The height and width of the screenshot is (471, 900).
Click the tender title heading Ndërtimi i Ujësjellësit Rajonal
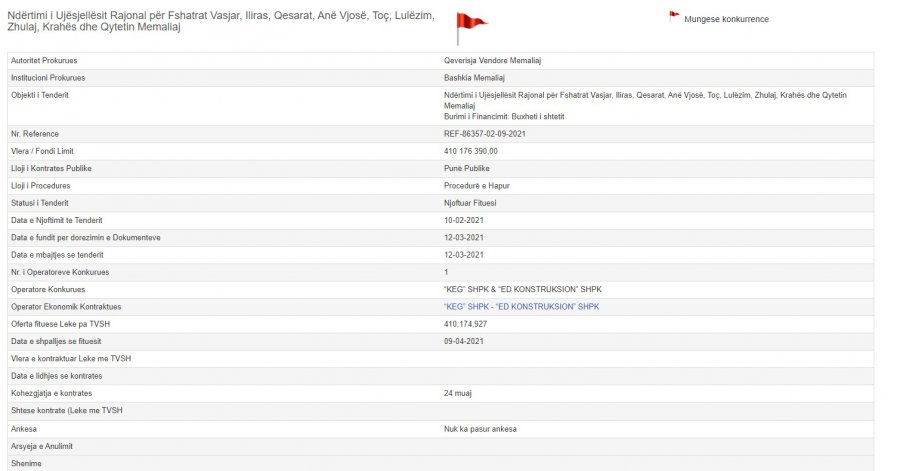pos(221,21)
